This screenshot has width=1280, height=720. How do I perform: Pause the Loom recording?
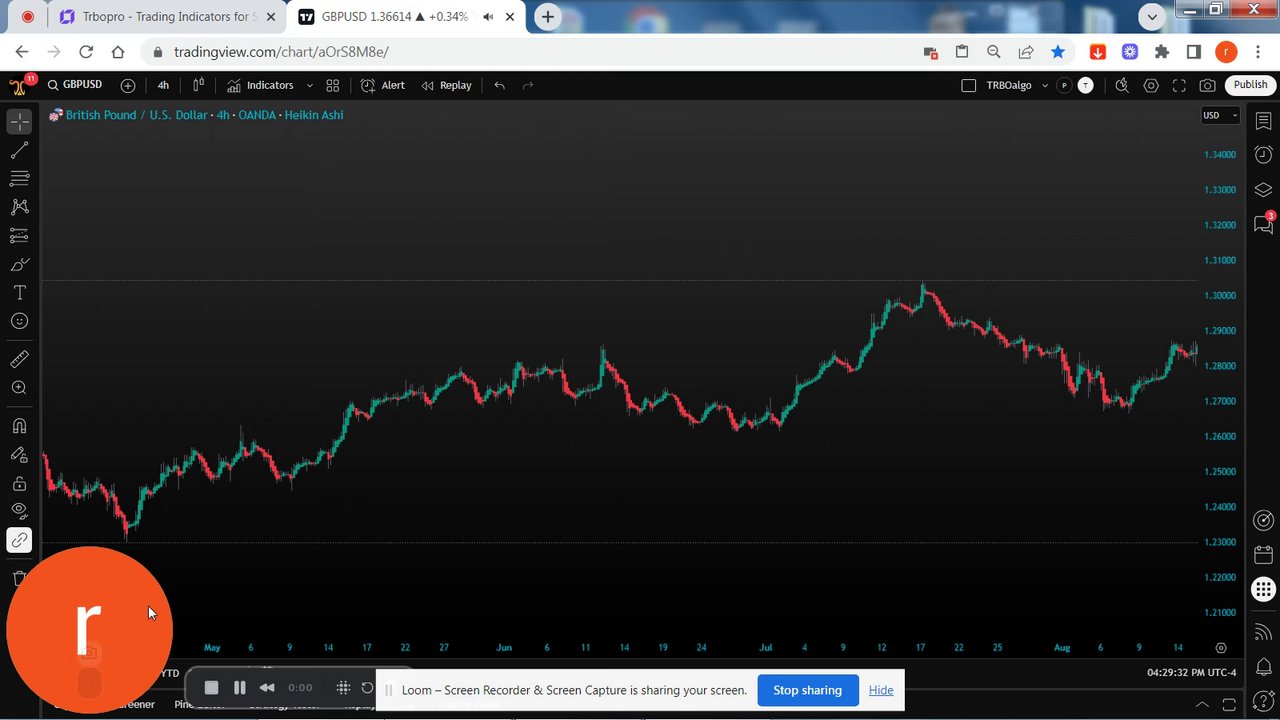(x=239, y=688)
